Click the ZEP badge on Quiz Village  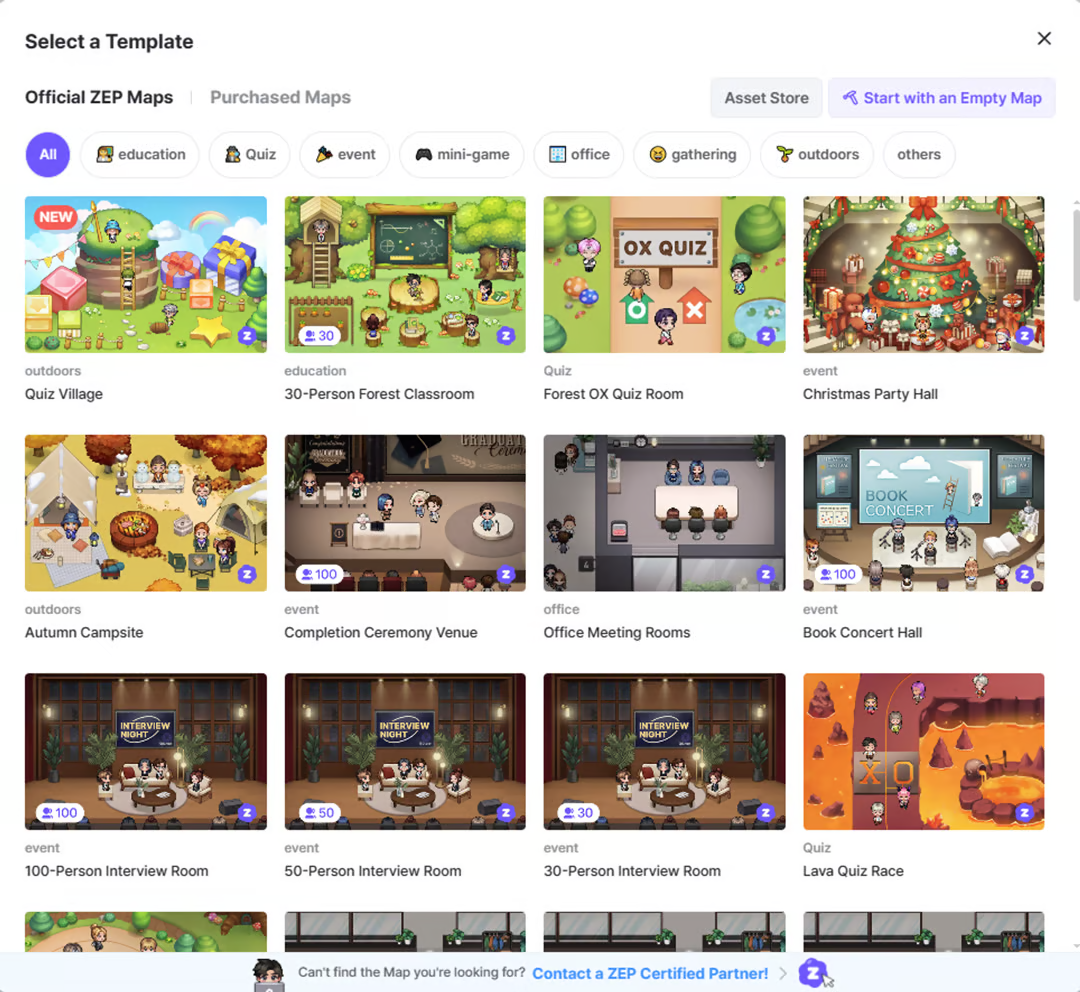click(247, 335)
